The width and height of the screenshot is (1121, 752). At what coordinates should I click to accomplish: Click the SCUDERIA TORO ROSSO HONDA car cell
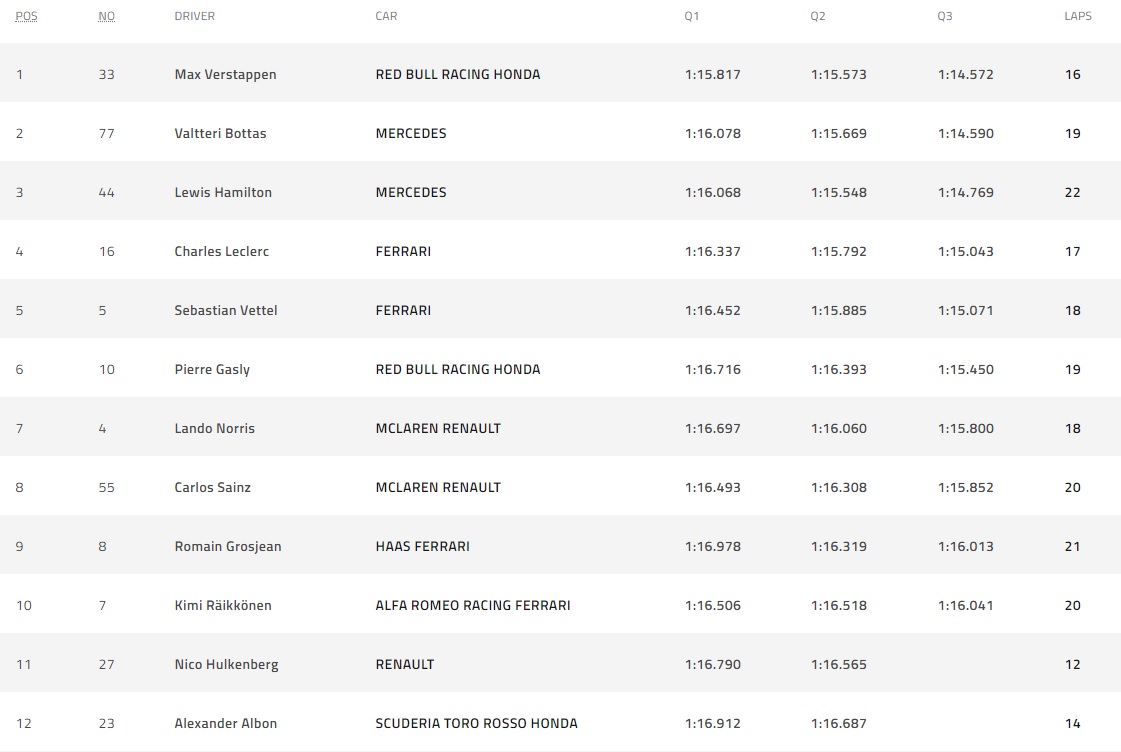pyautogui.click(x=476, y=723)
